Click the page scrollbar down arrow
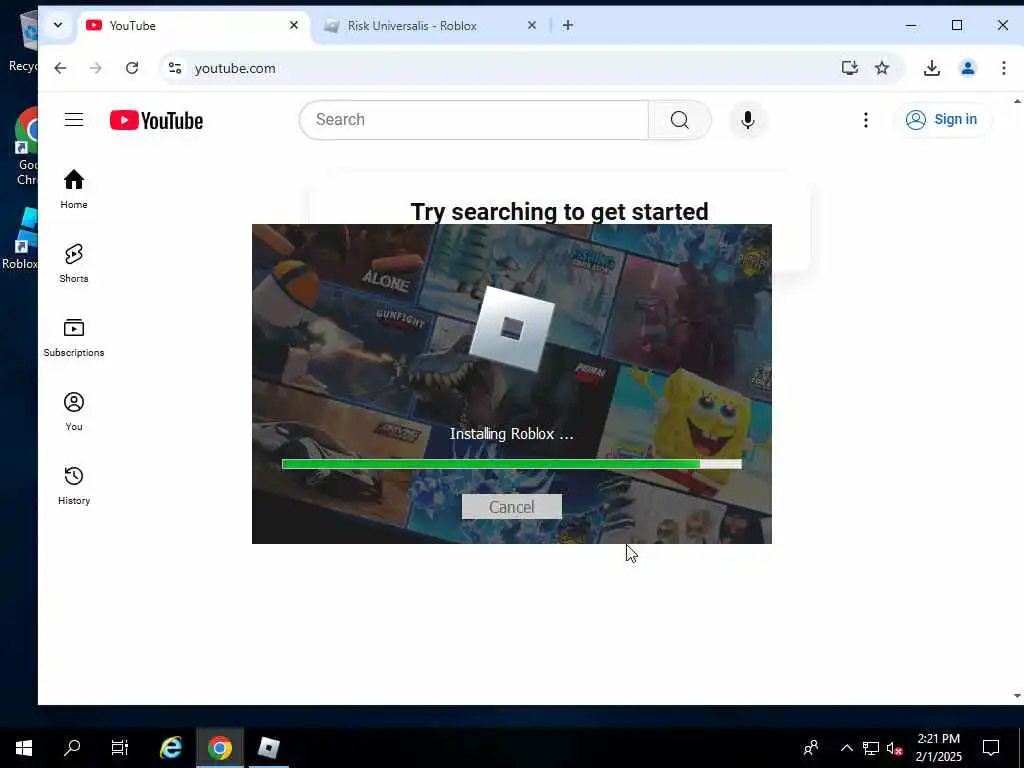Screen dimensions: 1024x768 pos(1017,696)
